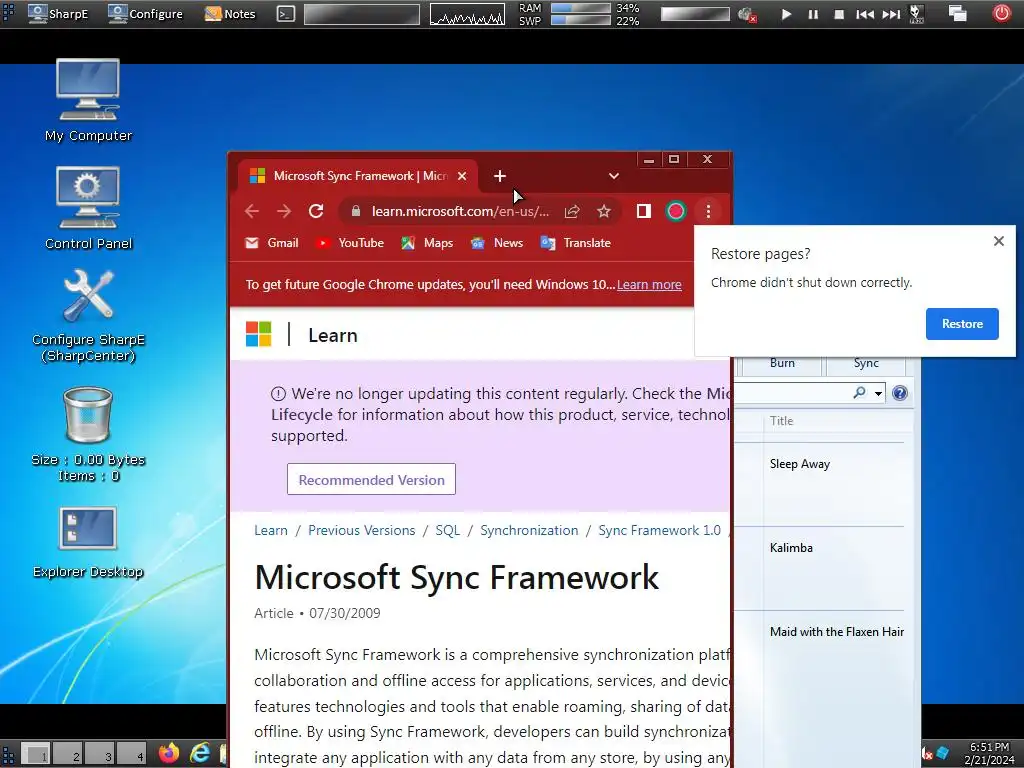Viewport: 1024px width, 768px height.
Task: Open the My Computer desktop icon
Action: pyautogui.click(x=88, y=101)
